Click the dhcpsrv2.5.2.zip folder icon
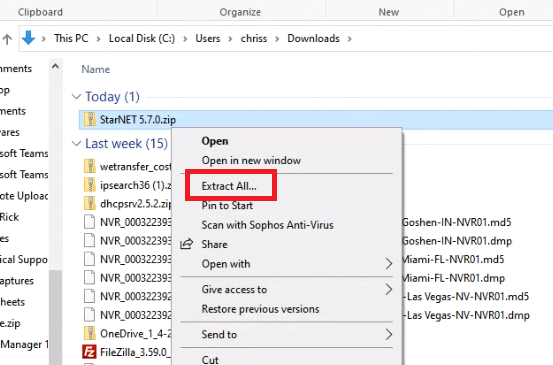This screenshot has width=553, height=365. click(x=90, y=203)
